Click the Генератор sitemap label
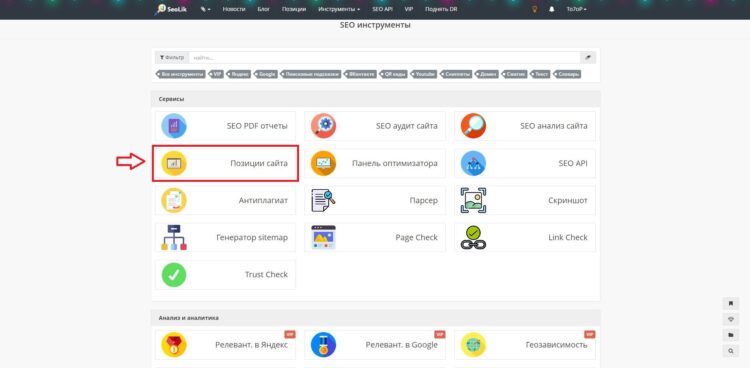This screenshot has width=750, height=368. 252,237
